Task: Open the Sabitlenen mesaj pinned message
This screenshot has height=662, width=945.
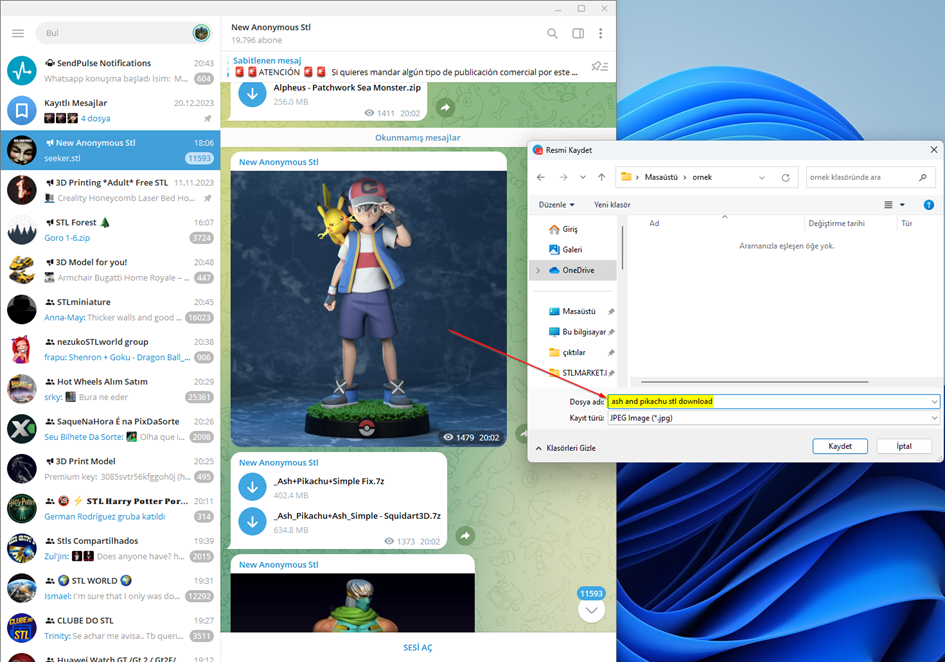Action: pos(405,66)
